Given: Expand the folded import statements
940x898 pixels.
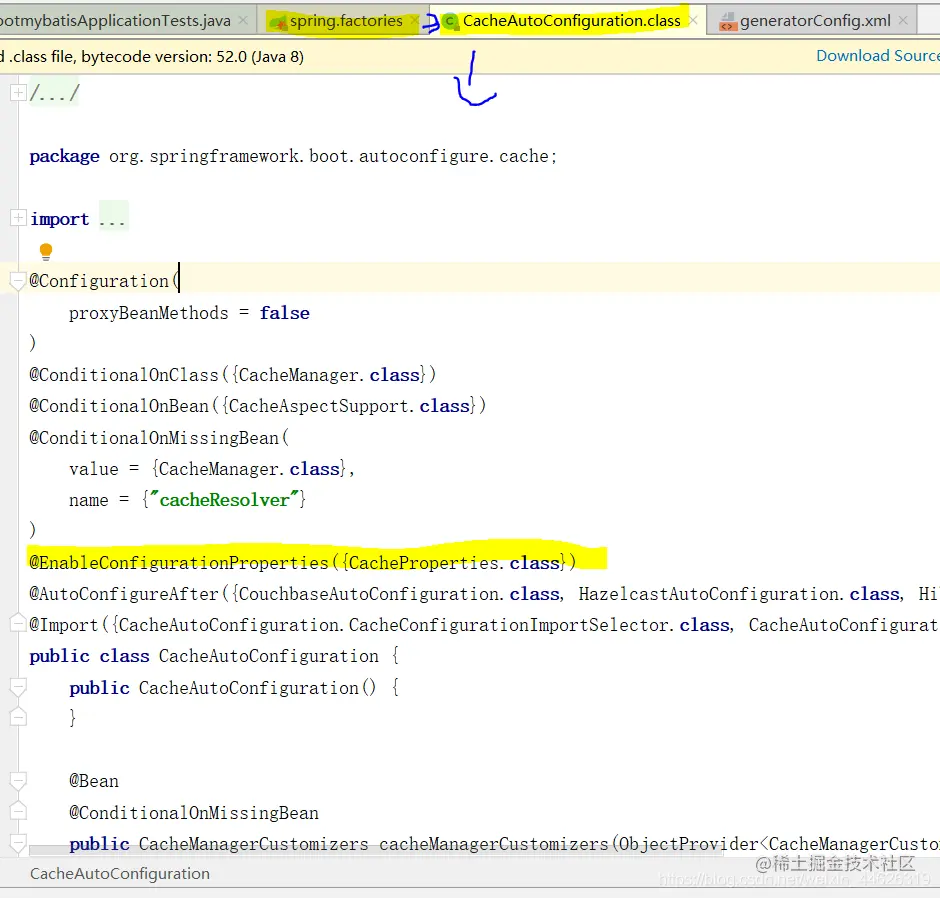Looking at the screenshot, I should 18,218.
